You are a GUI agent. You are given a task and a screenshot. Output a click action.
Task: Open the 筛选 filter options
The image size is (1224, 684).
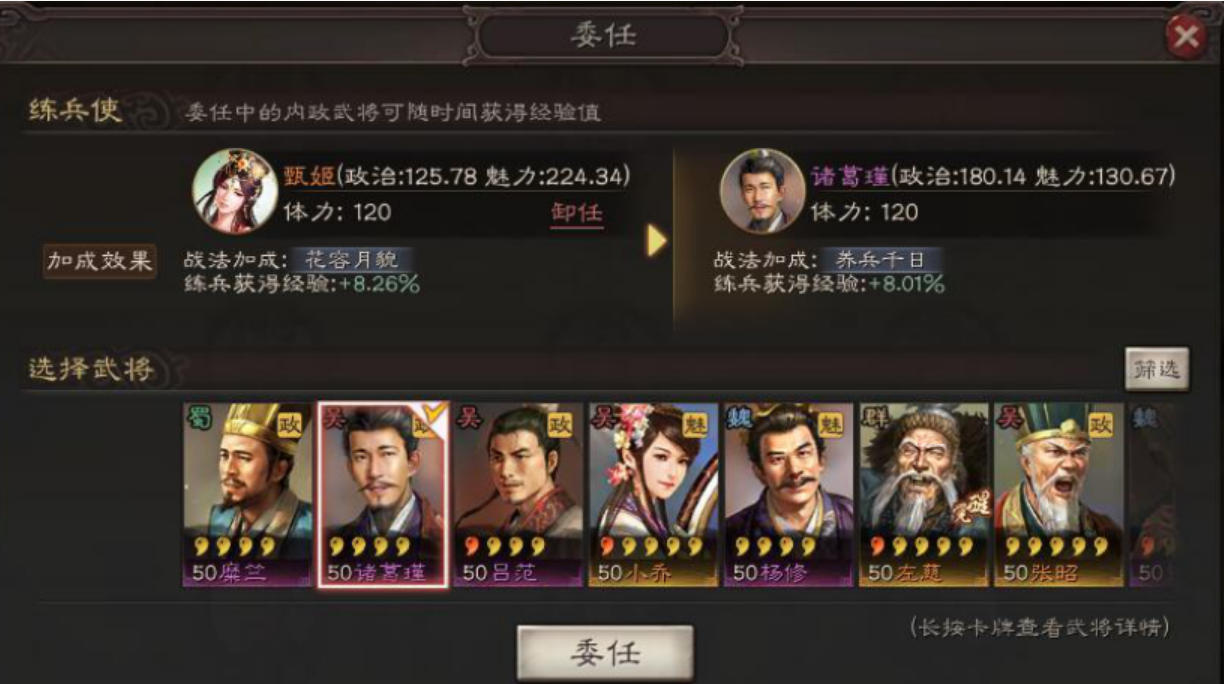coord(1157,369)
